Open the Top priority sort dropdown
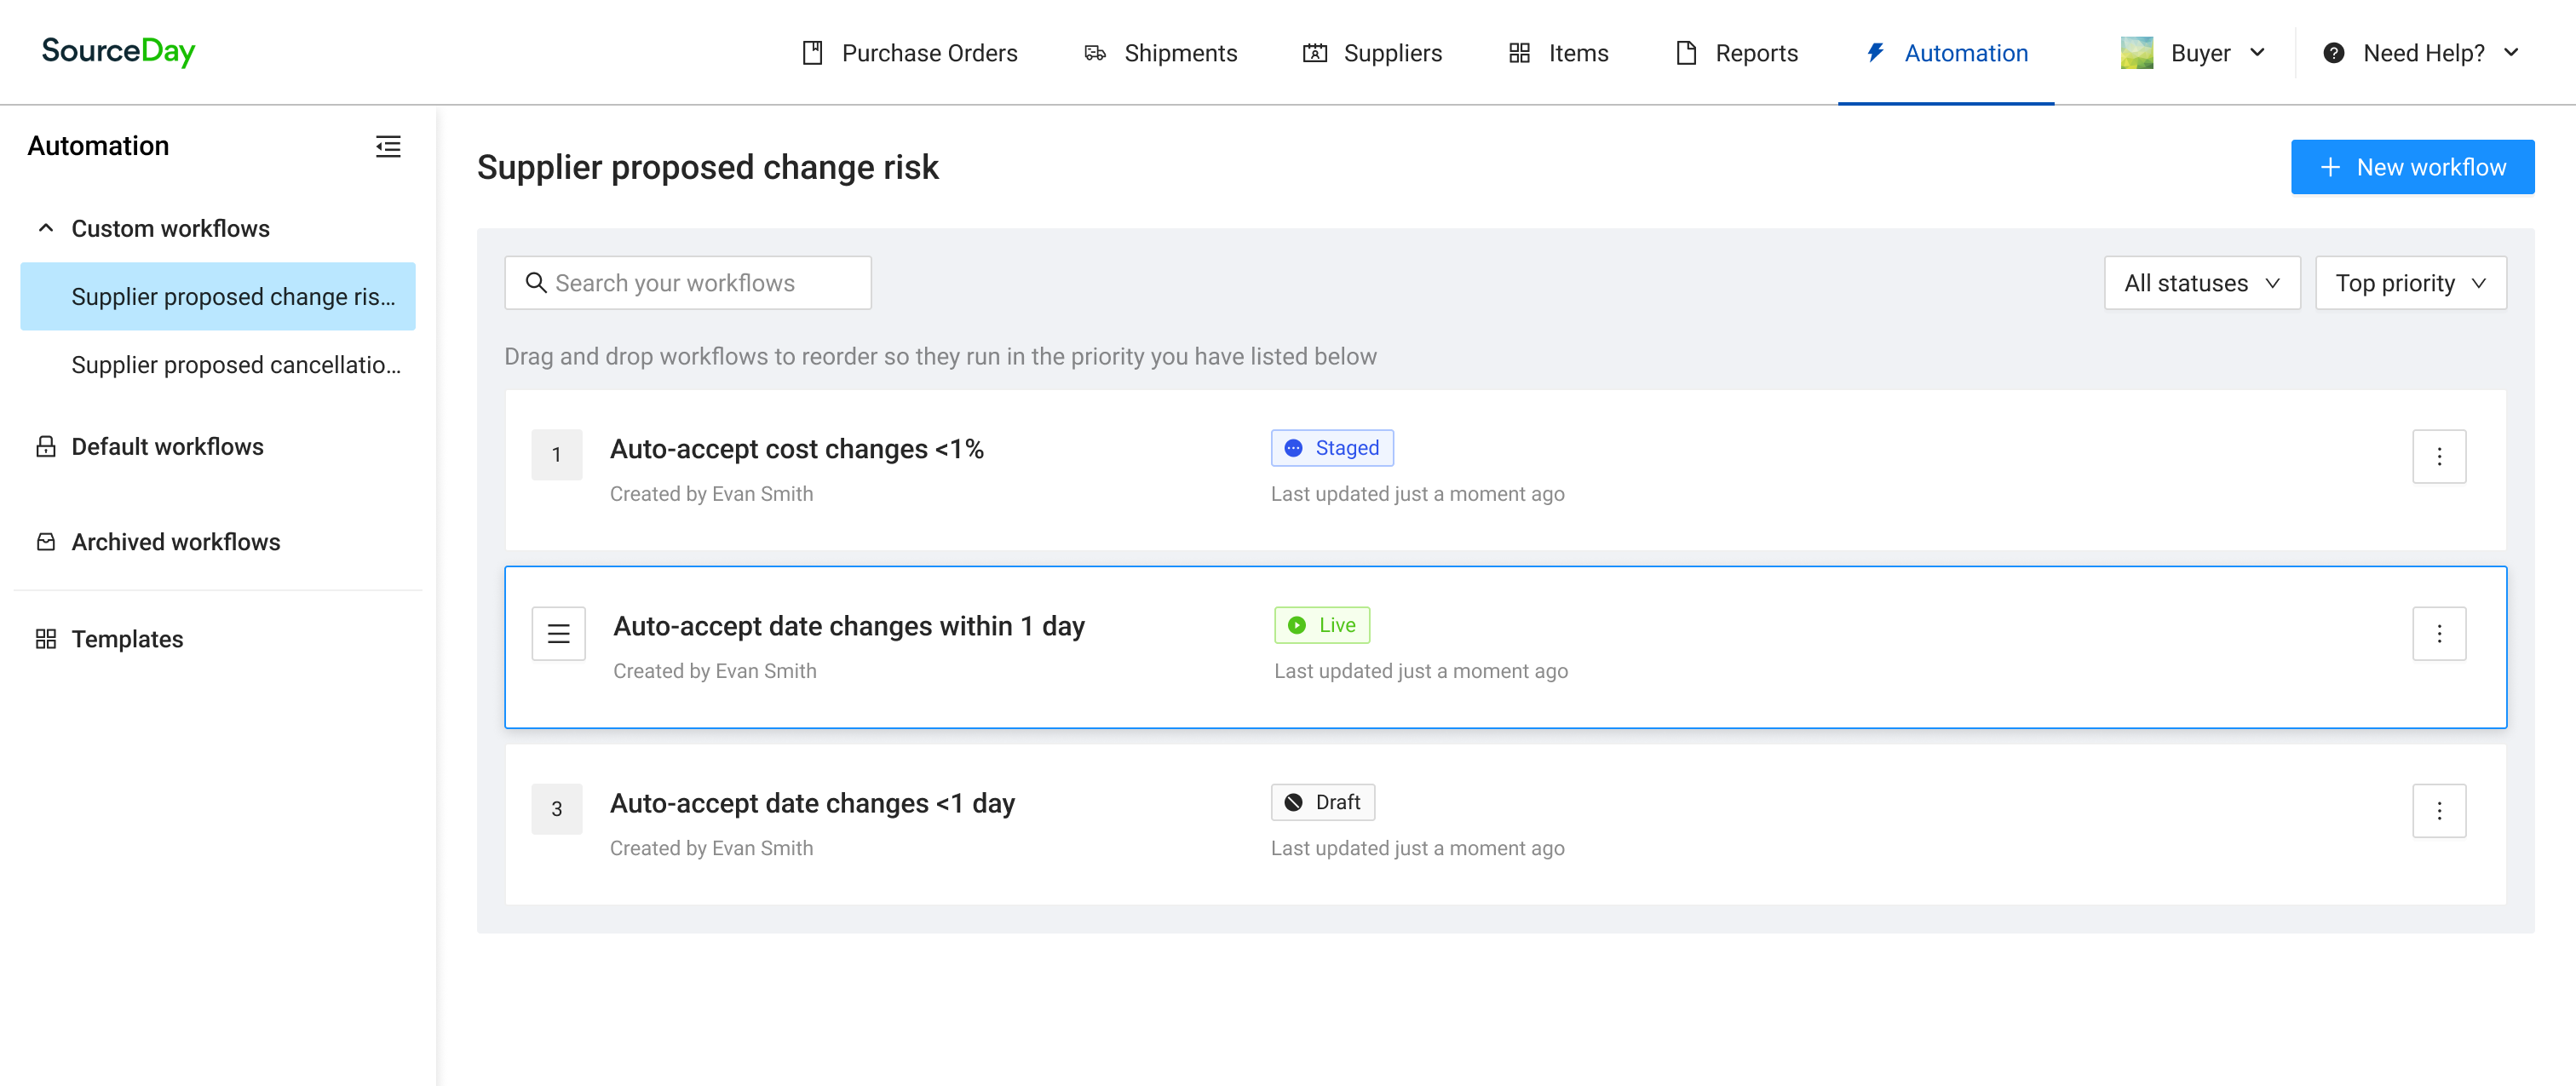The width and height of the screenshot is (2576, 1086). 2410,283
